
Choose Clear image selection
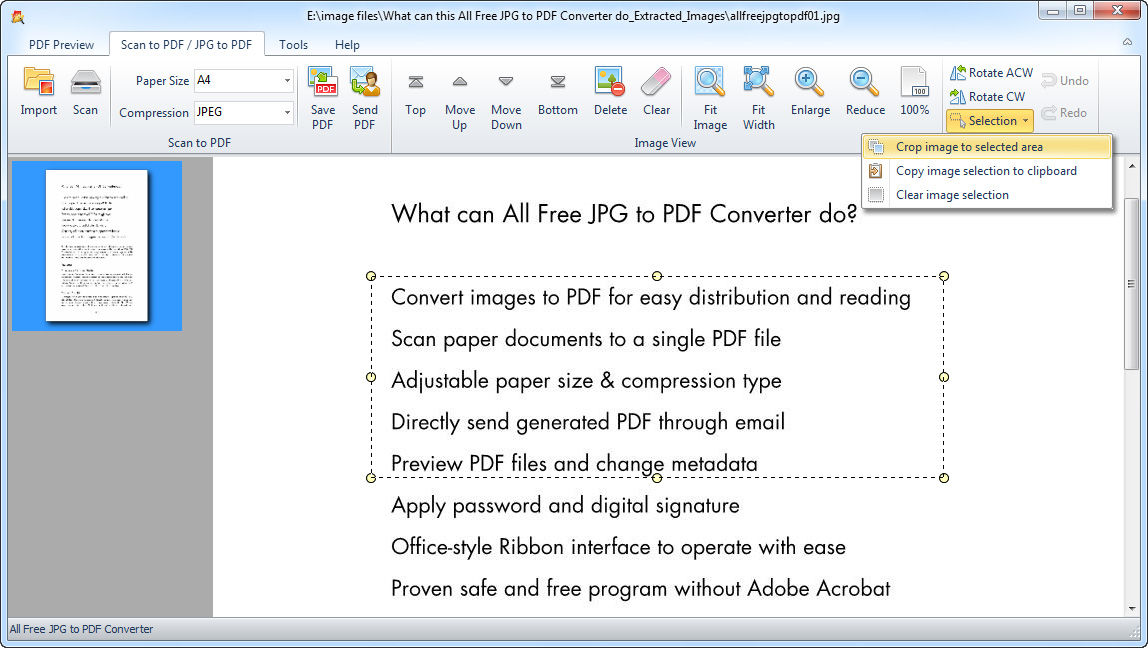click(987, 195)
